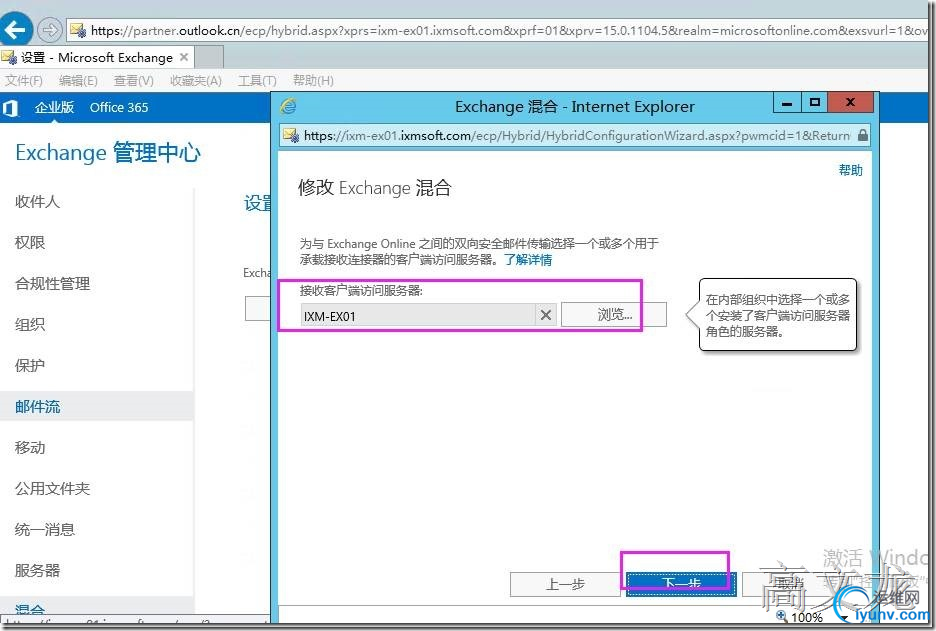Click the popup window address bar URL
The image size is (936, 631).
pos(577,136)
